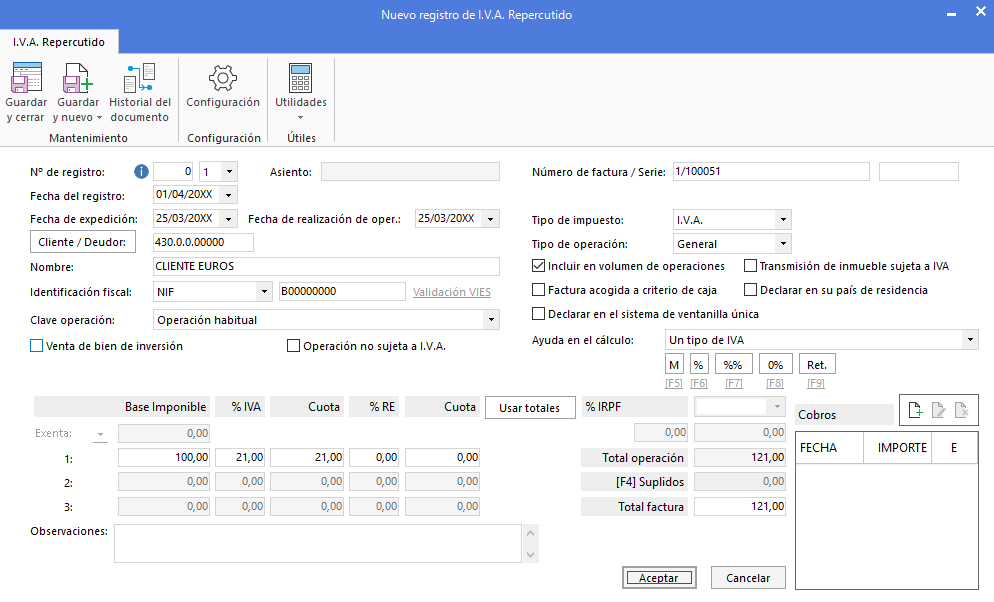994x602 pixels.
Task: Expand the Ayuda en el cálculo dropdown
Action: [x=970, y=340]
